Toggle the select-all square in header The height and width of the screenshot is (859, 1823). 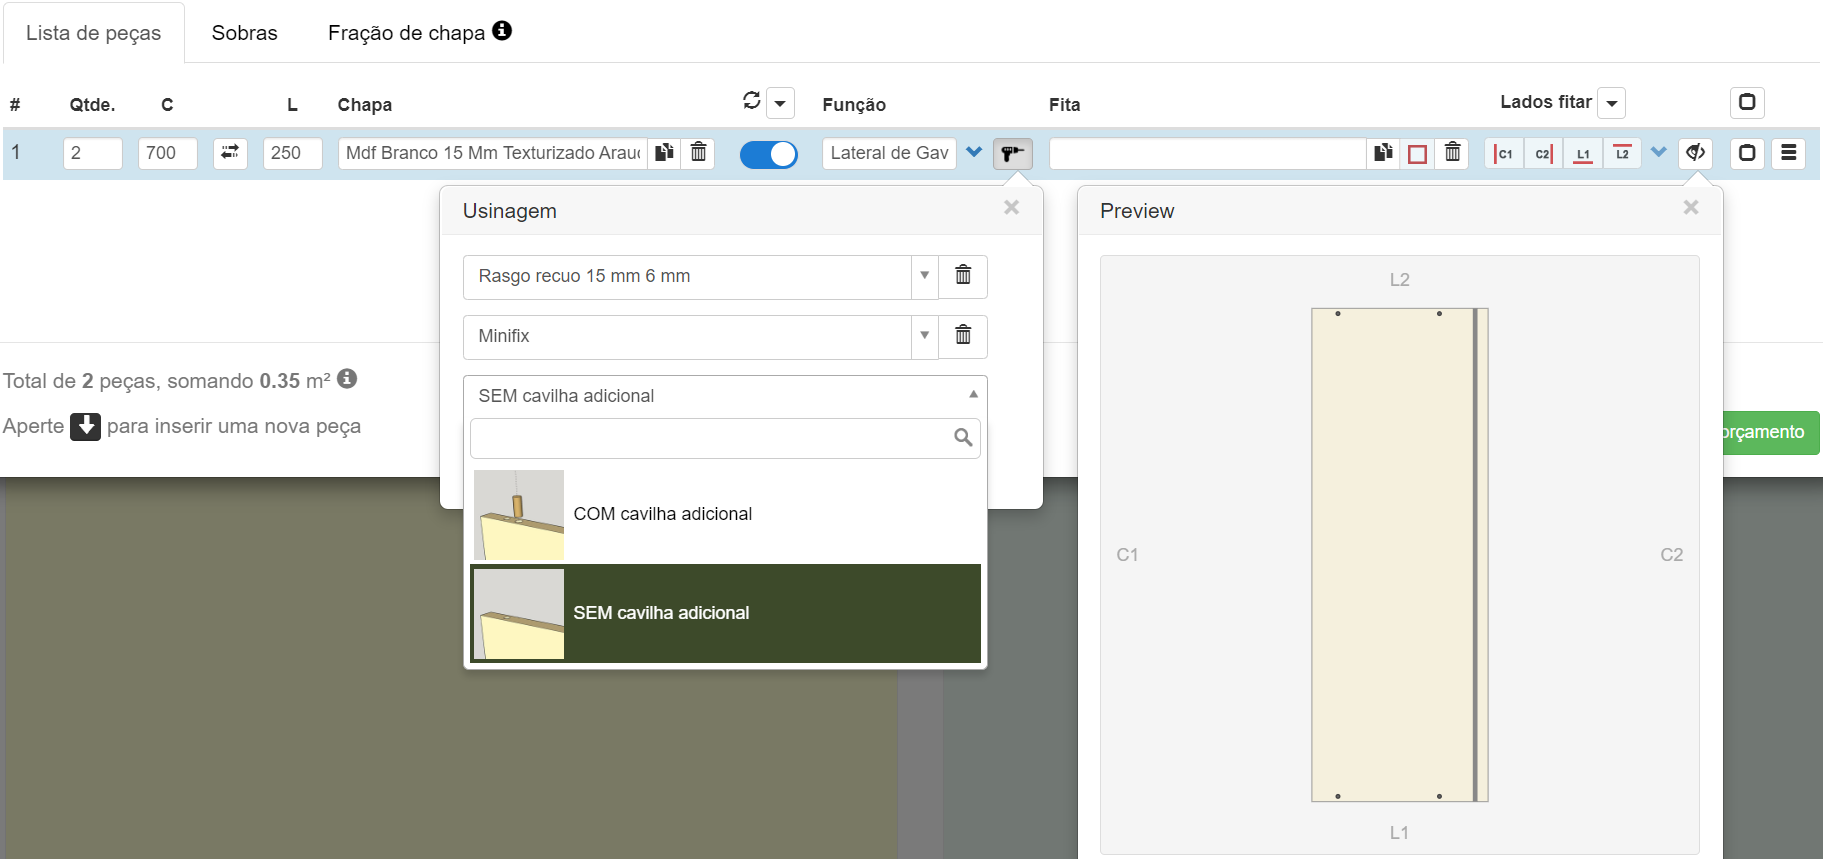1747,102
